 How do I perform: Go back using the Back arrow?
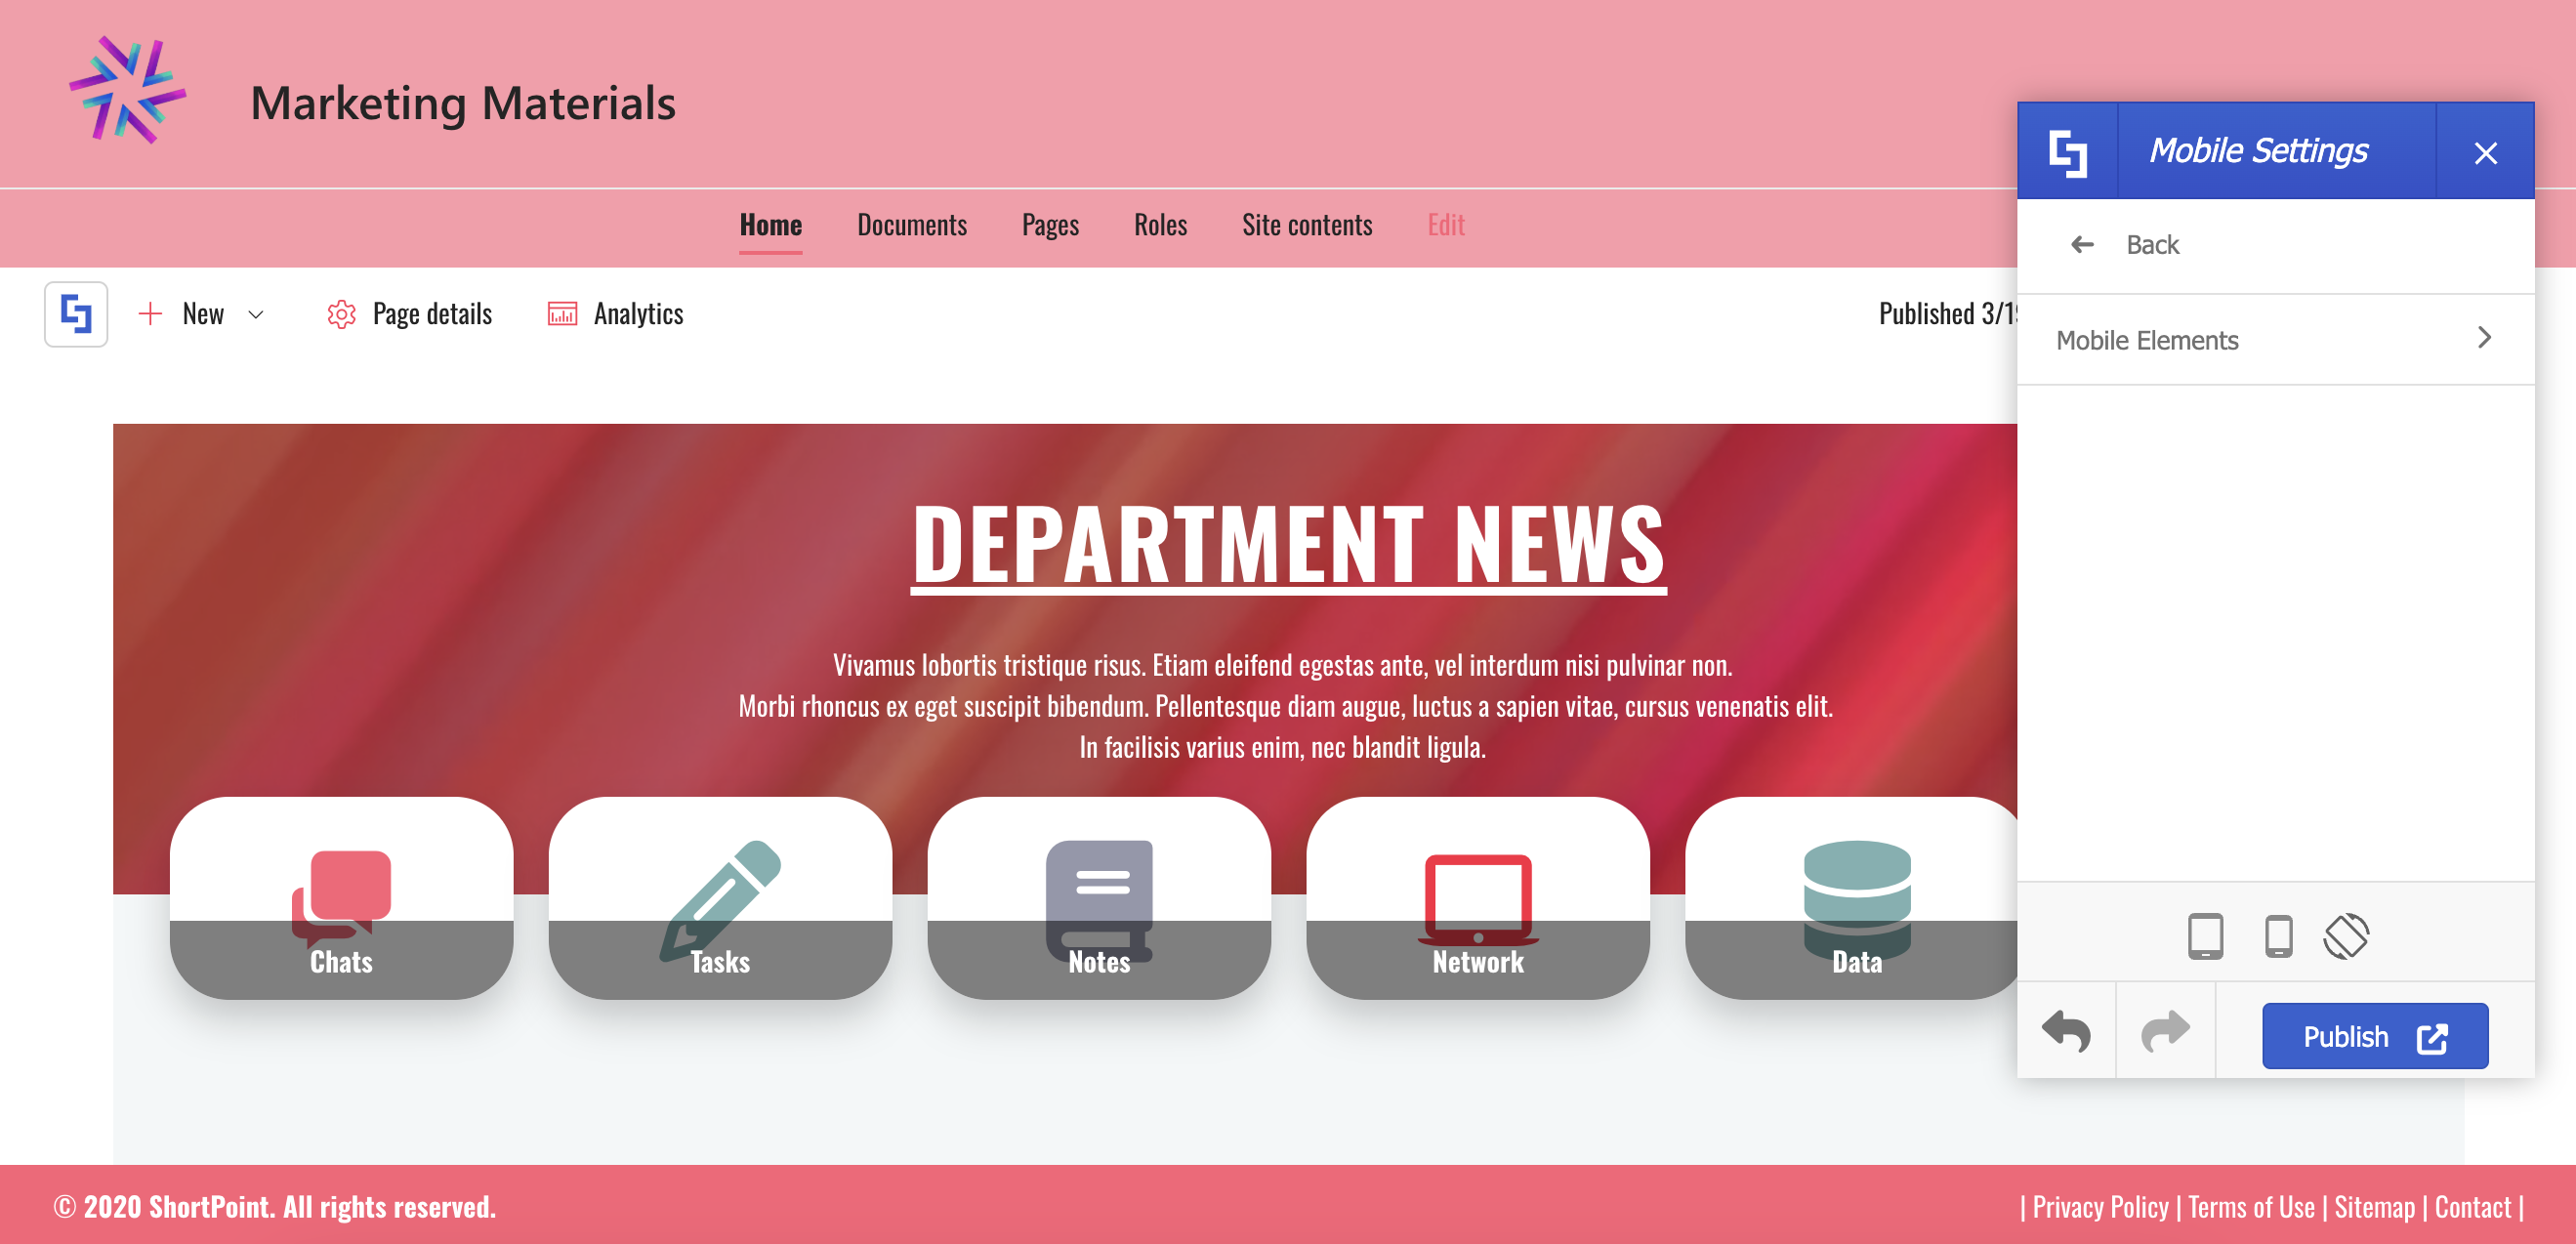2082,245
